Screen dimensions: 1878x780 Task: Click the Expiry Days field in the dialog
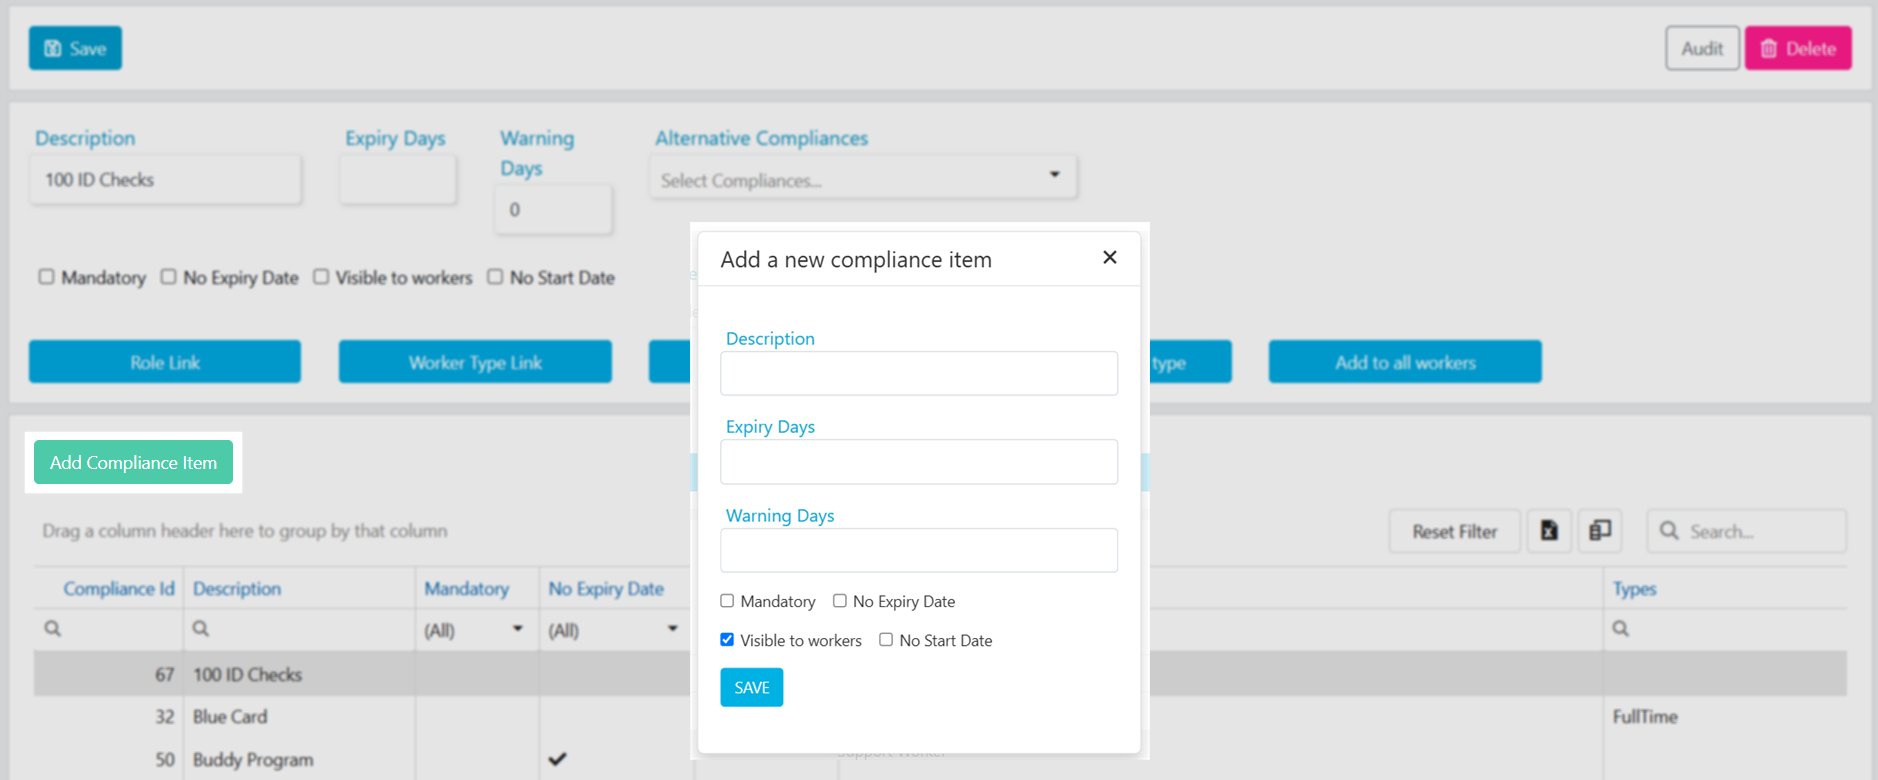(919, 462)
